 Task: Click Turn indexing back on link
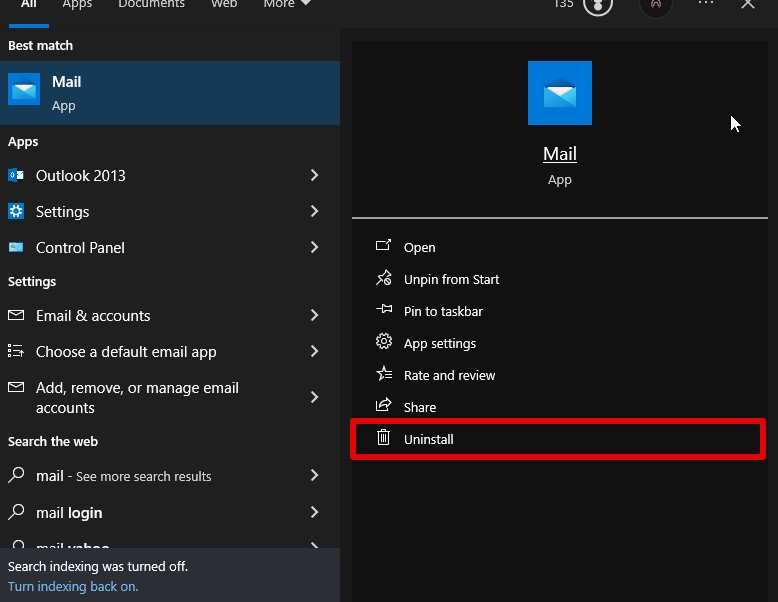coord(73,586)
